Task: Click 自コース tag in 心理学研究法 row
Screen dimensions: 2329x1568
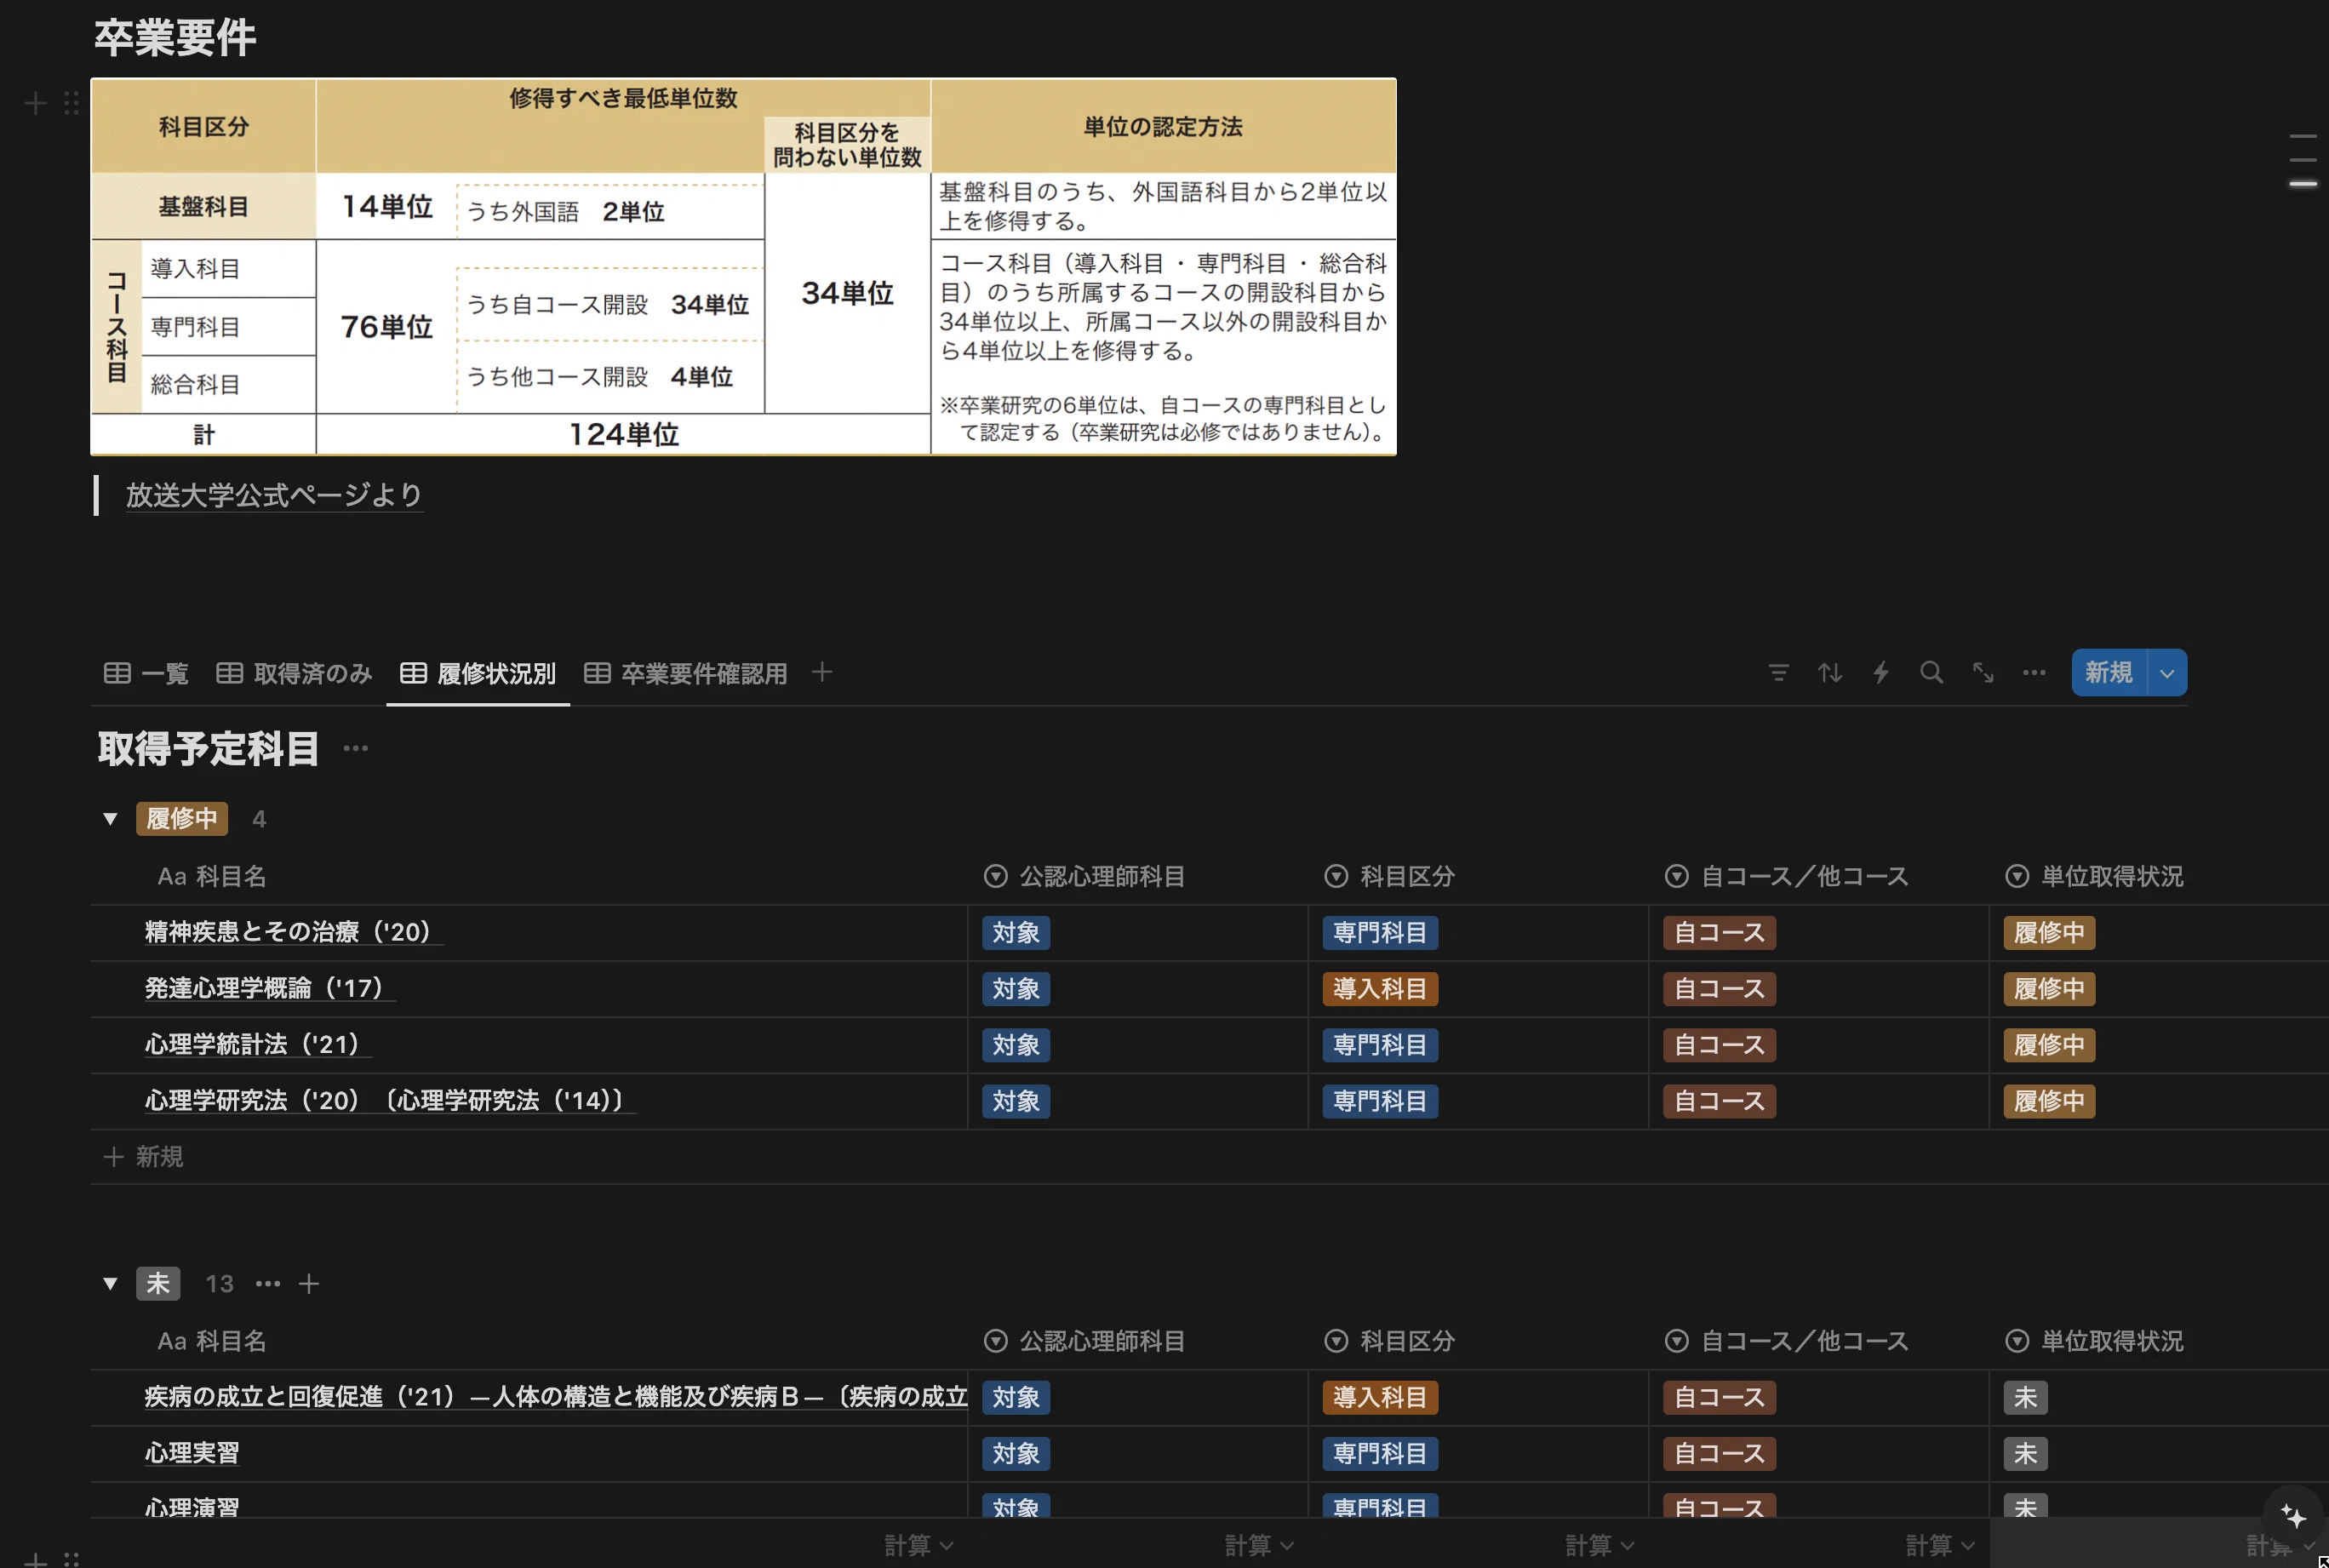Action: 1720,1101
